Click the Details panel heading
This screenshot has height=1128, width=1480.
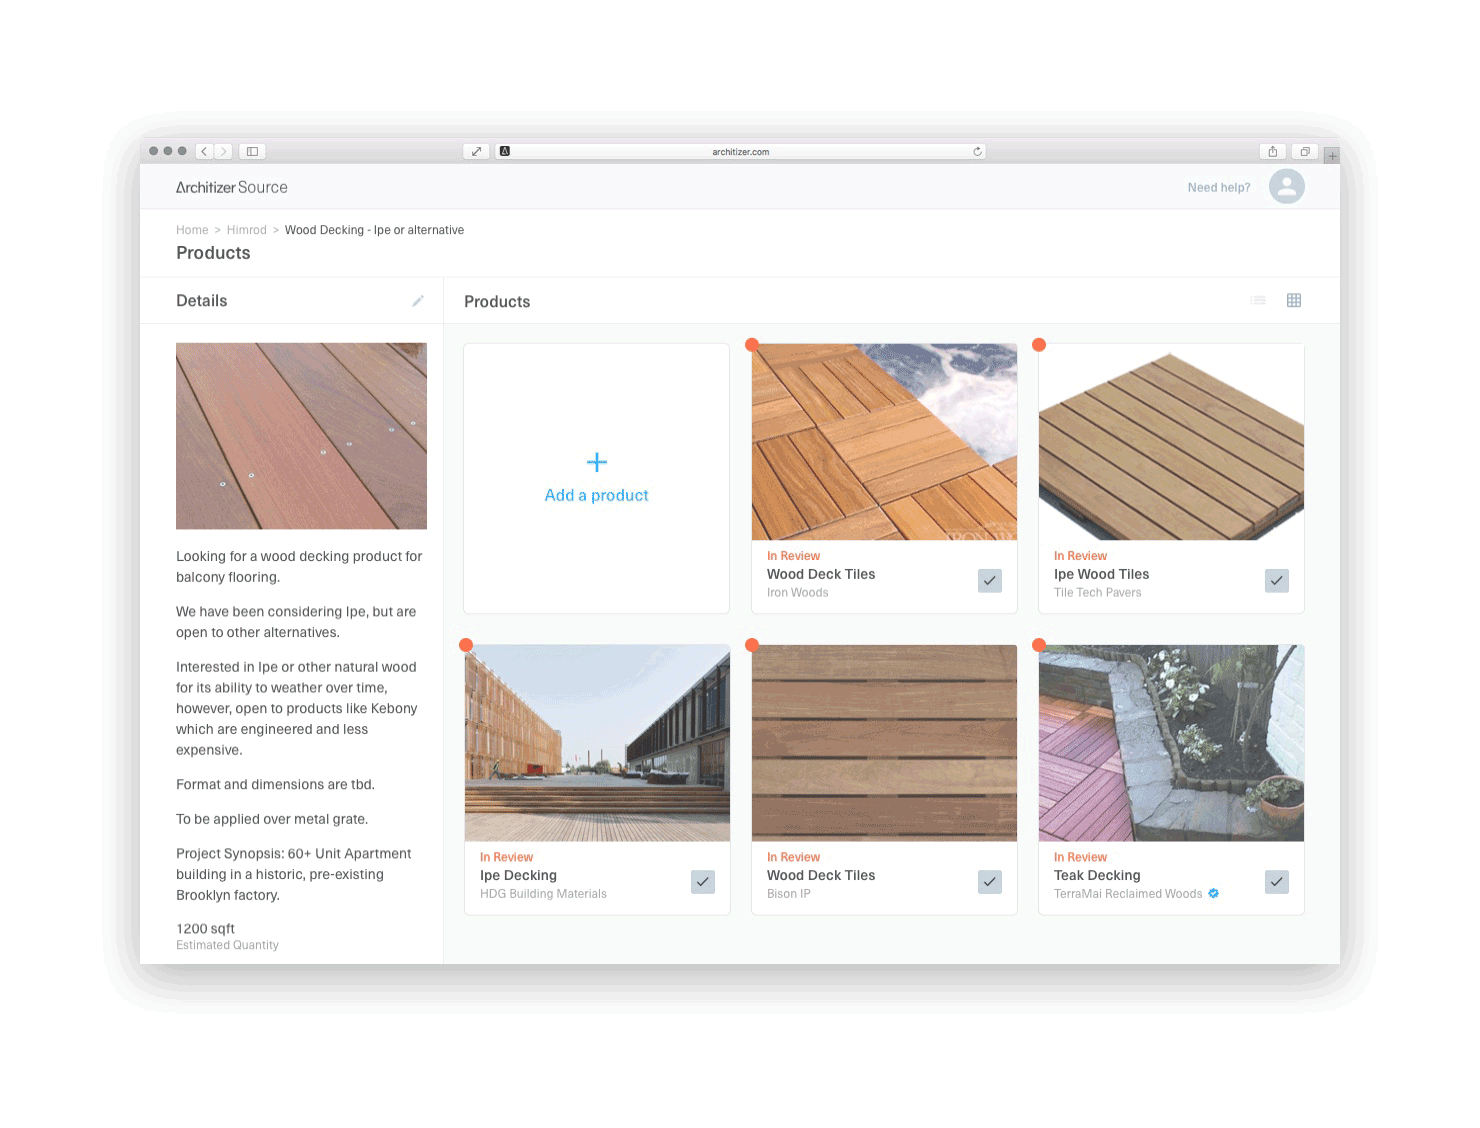pyautogui.click(x=201, y=301)
